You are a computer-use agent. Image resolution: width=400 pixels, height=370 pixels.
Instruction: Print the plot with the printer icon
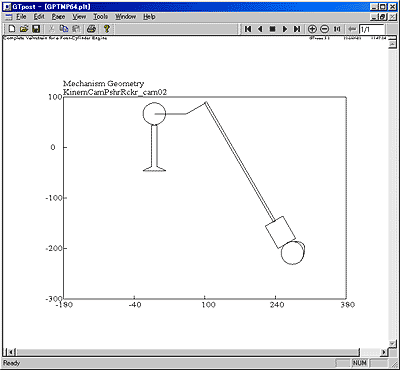point(92,29)
